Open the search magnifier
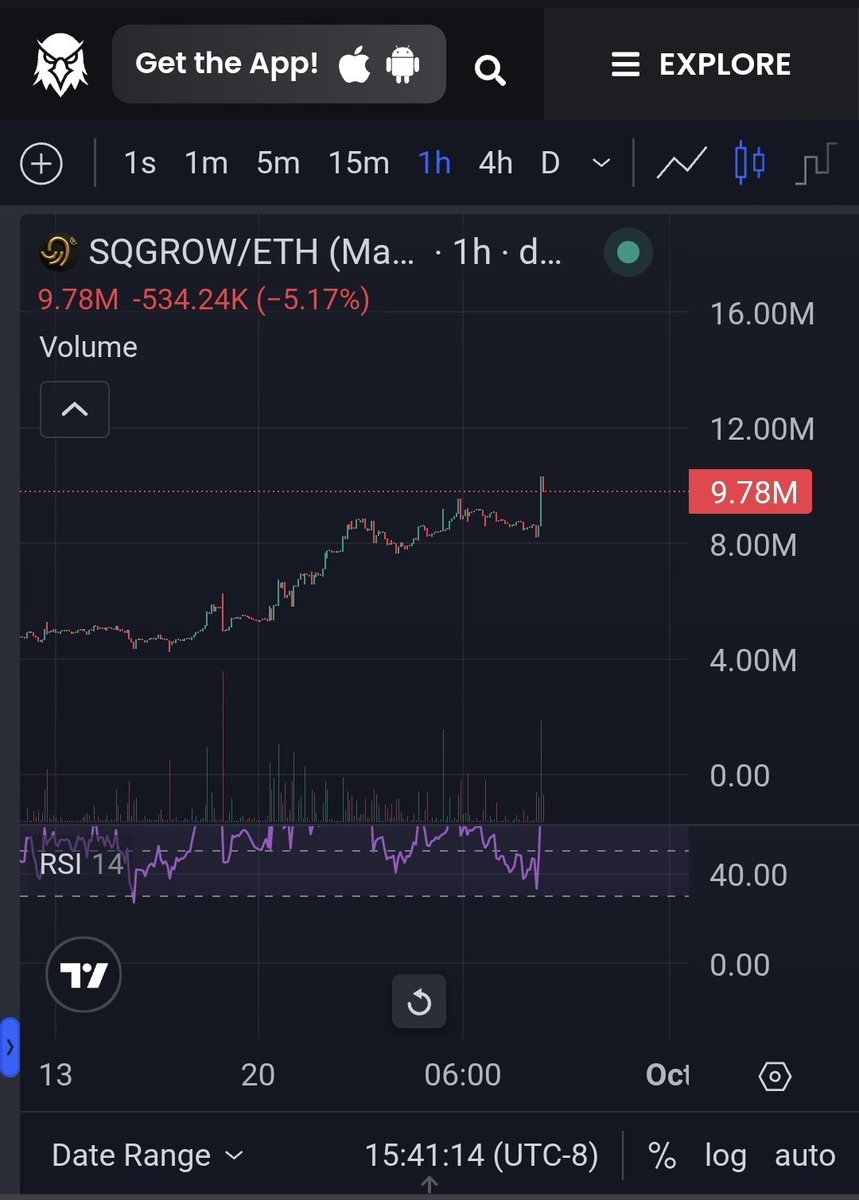This screenshot has width=859, height=1200. coord(490,70)
